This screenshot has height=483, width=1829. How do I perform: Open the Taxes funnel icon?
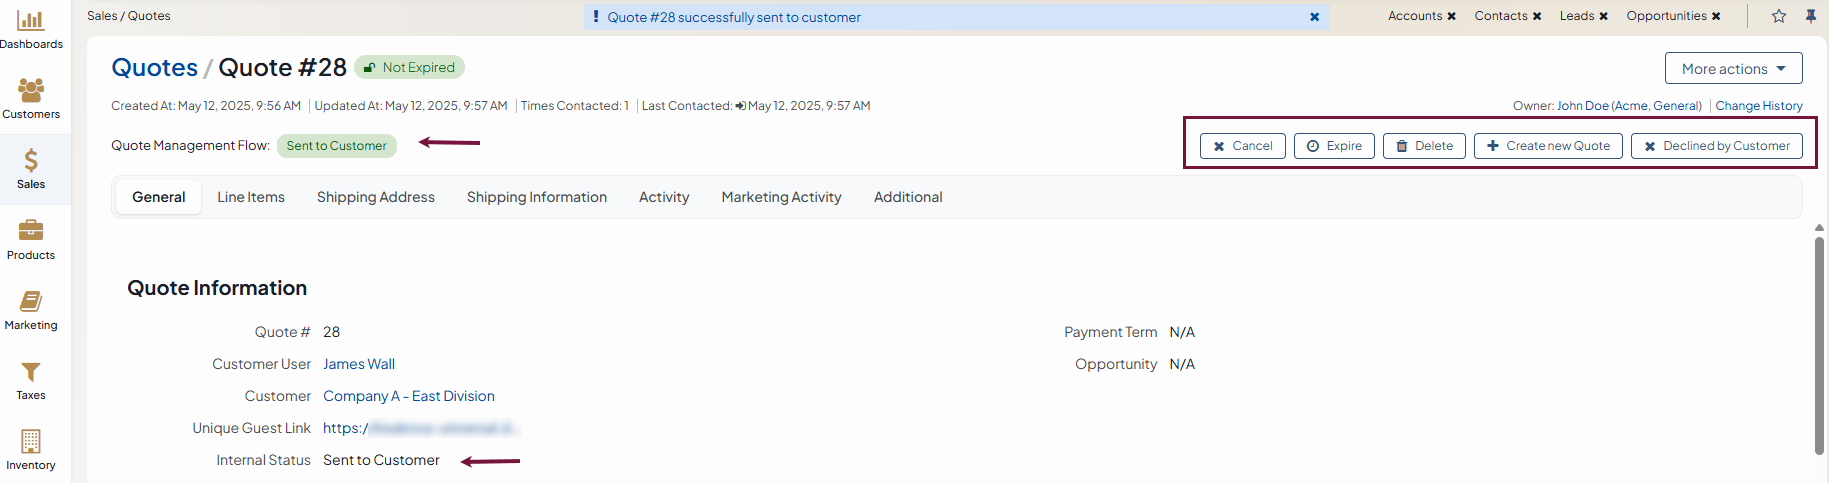[31, 372]
